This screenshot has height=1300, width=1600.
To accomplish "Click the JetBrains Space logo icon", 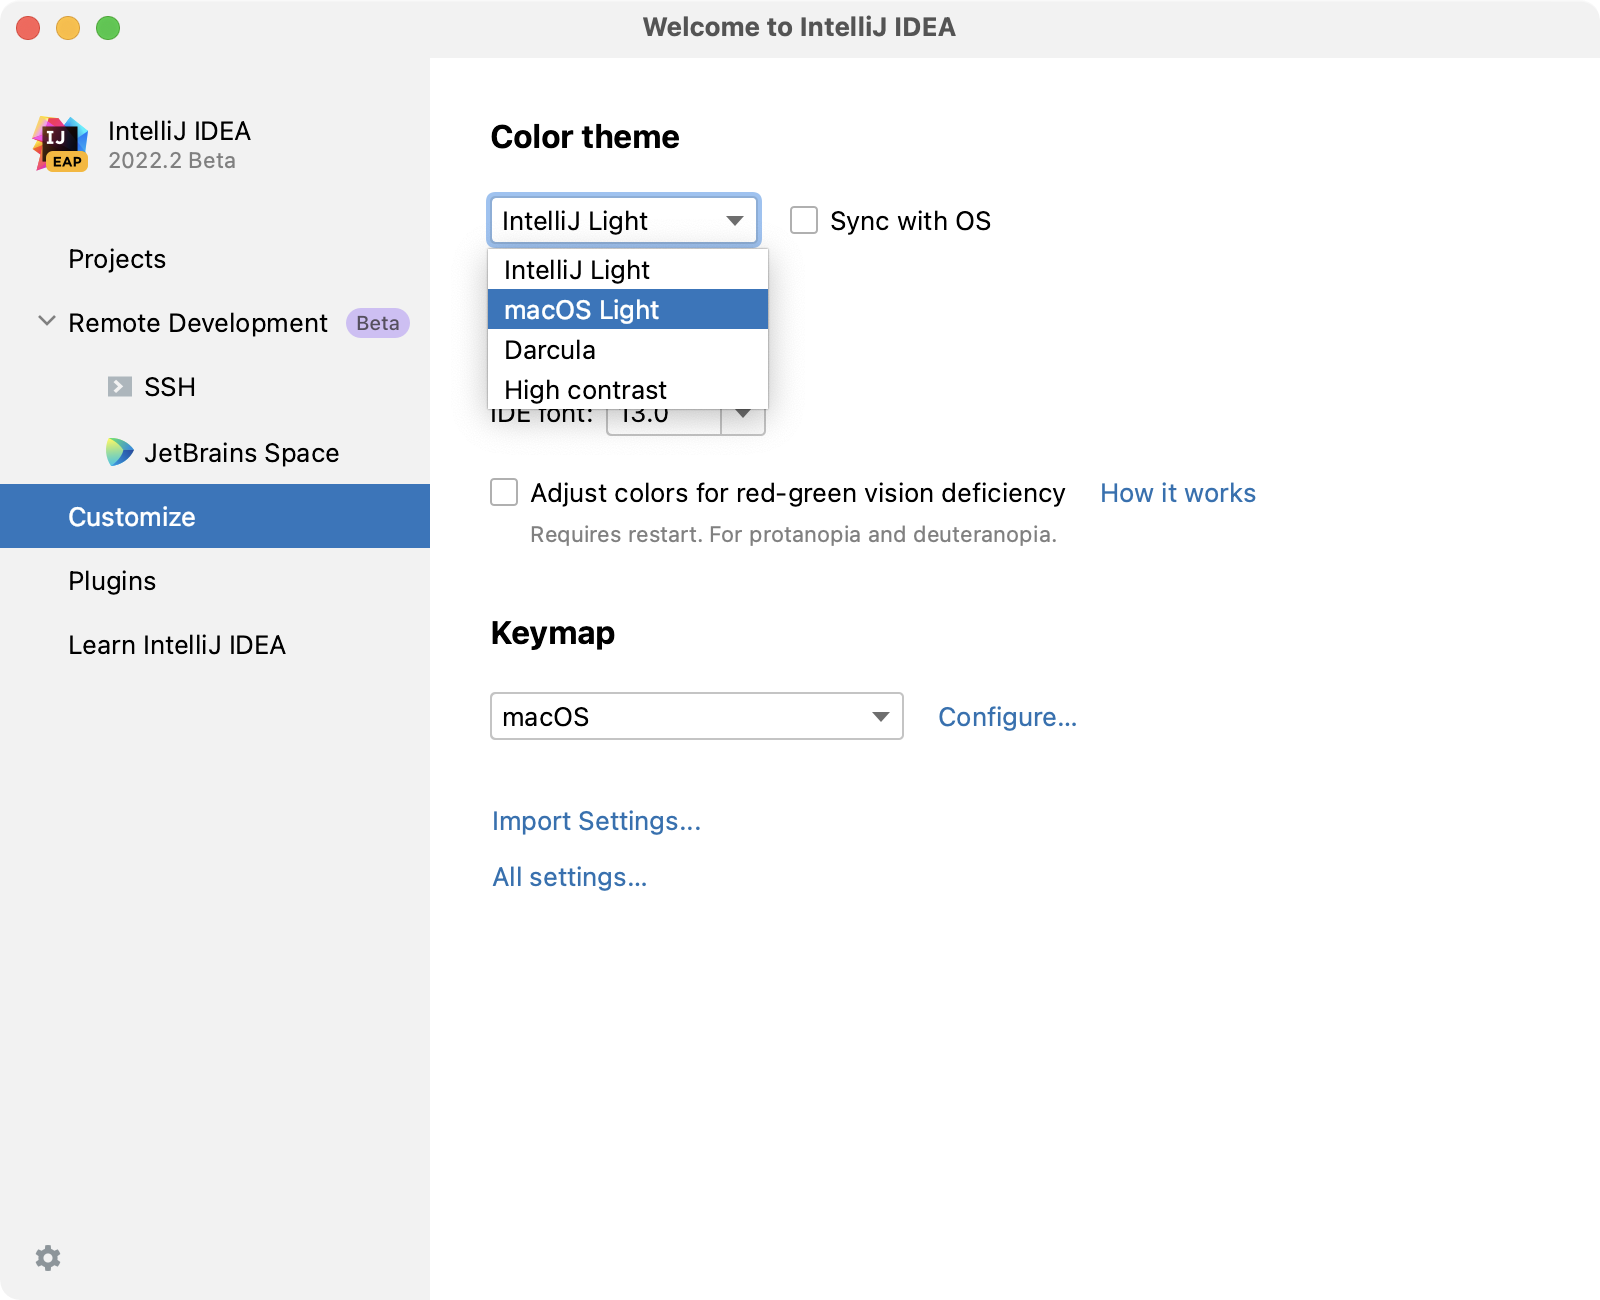I will [x=120, y=452].
